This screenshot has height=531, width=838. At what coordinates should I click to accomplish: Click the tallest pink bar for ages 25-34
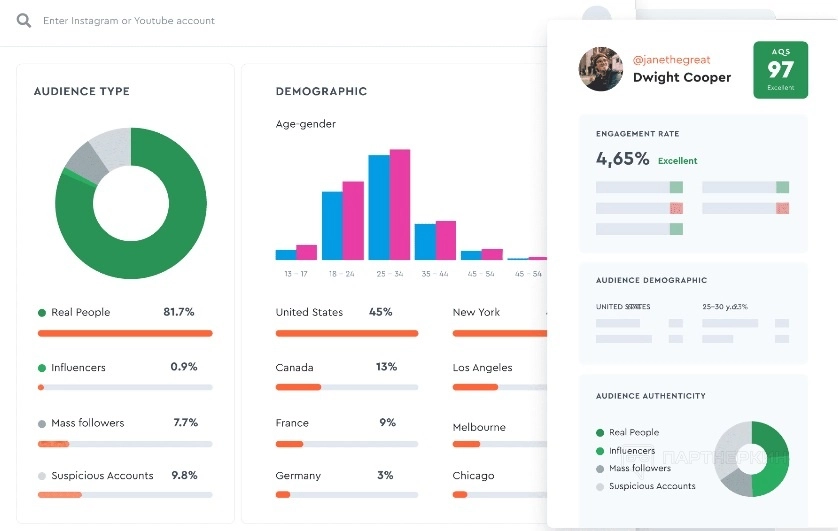[x=400, y=205]
